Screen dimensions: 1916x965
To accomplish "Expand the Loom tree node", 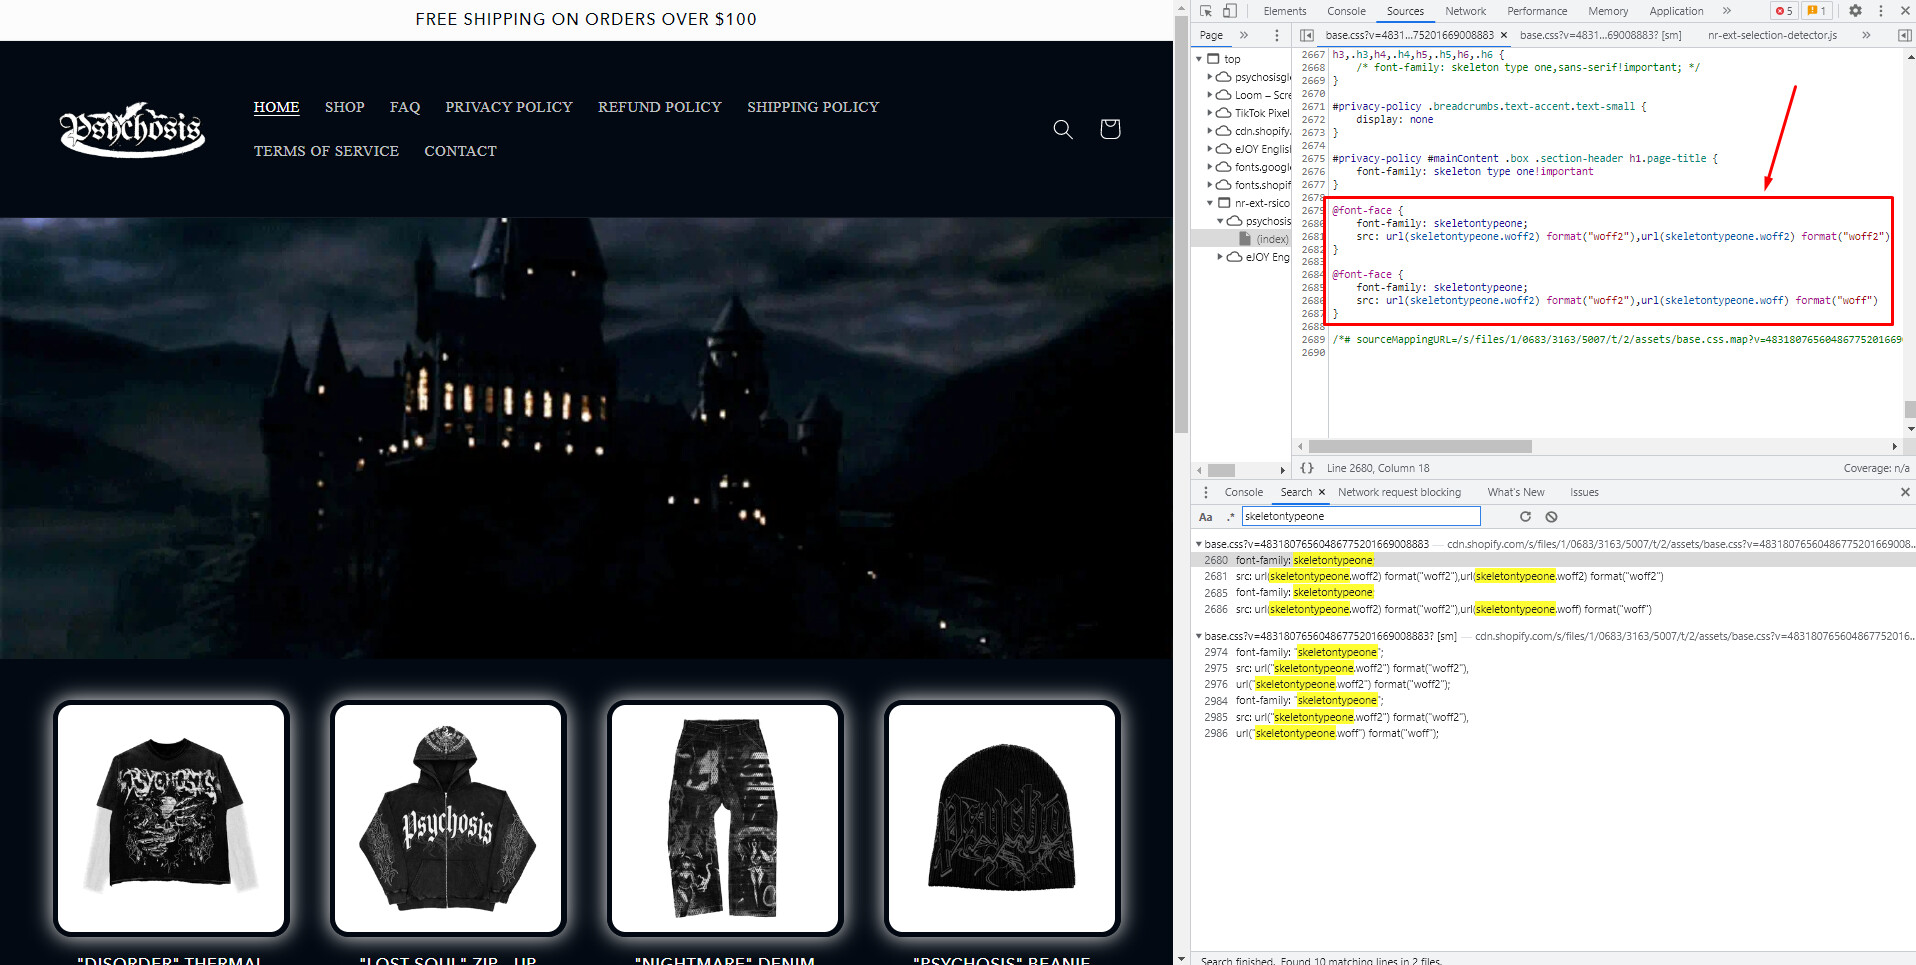I will 1210,95.
